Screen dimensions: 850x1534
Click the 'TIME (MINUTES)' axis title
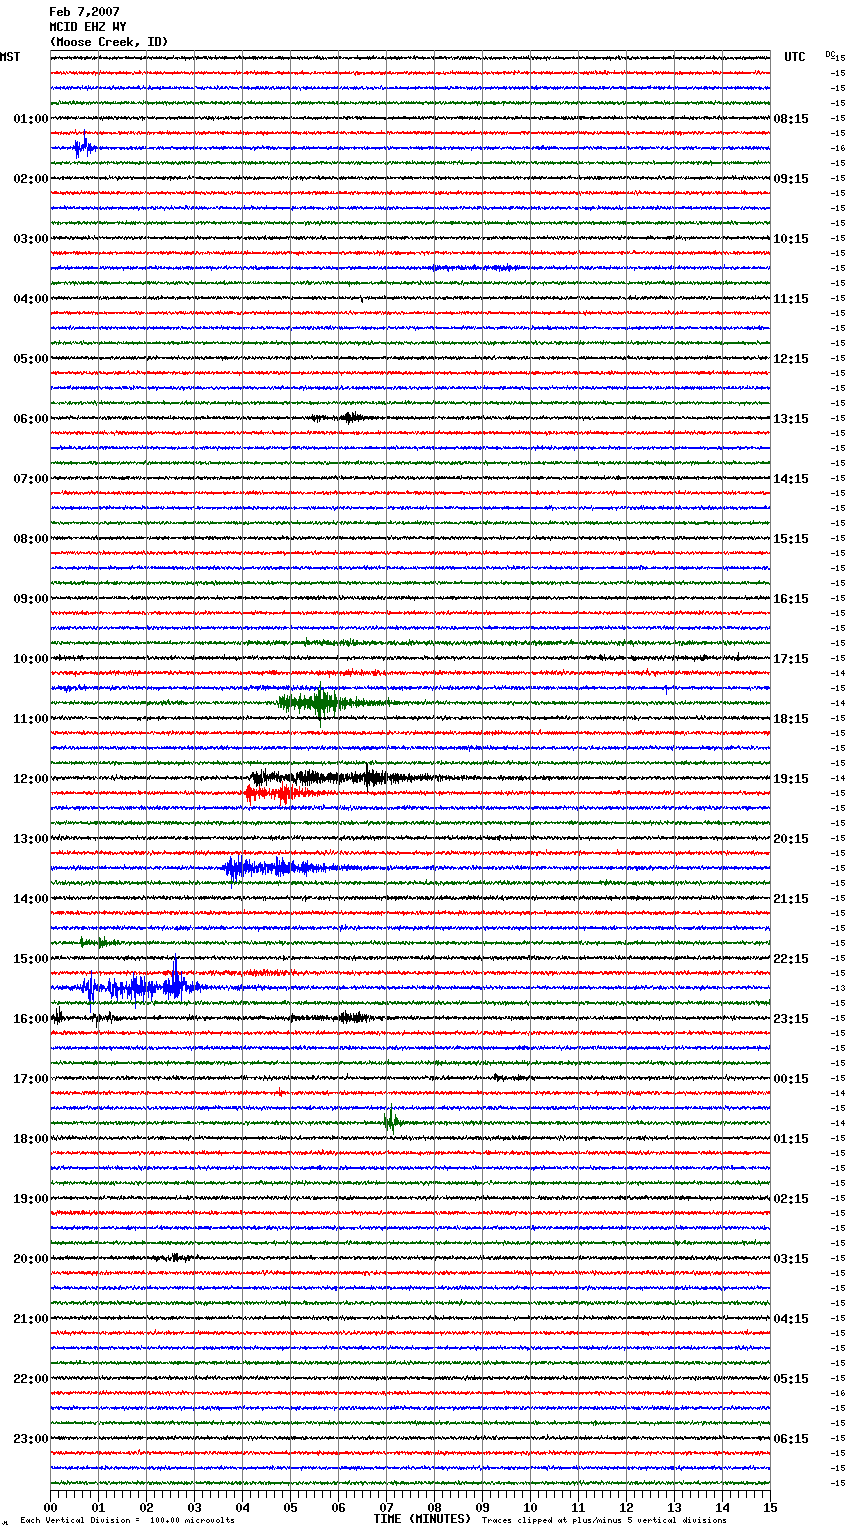click(422, 1519)
